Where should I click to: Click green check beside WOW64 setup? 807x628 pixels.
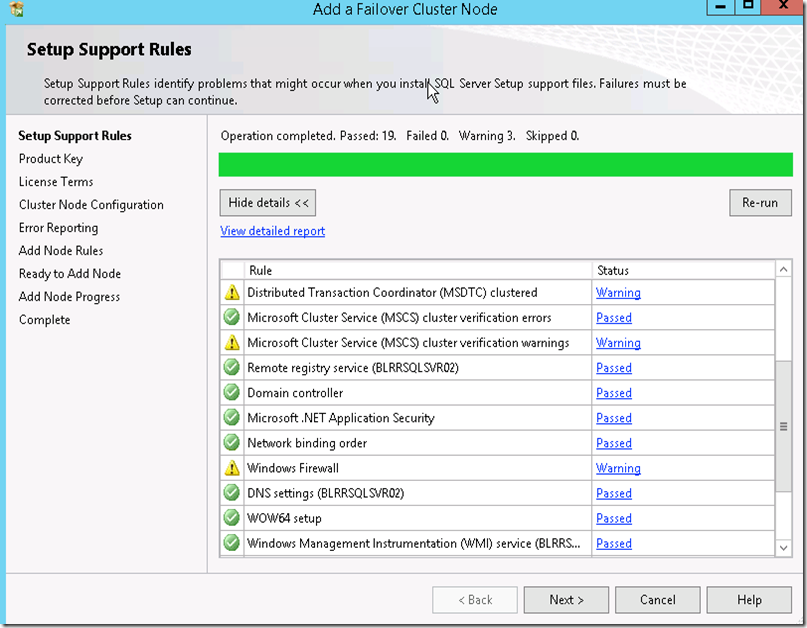[232, 518]
